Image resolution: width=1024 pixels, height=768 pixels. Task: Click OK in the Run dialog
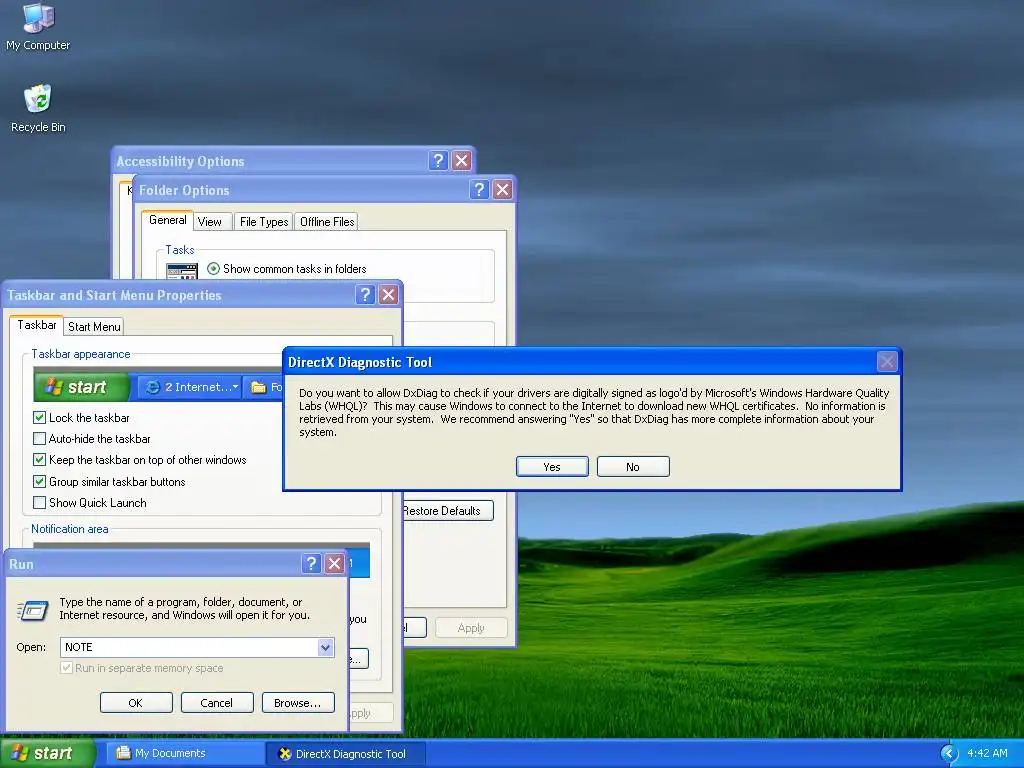[x=136, y=703]
